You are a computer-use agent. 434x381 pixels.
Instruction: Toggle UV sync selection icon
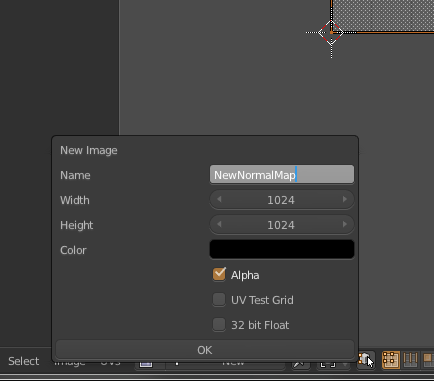365,360
